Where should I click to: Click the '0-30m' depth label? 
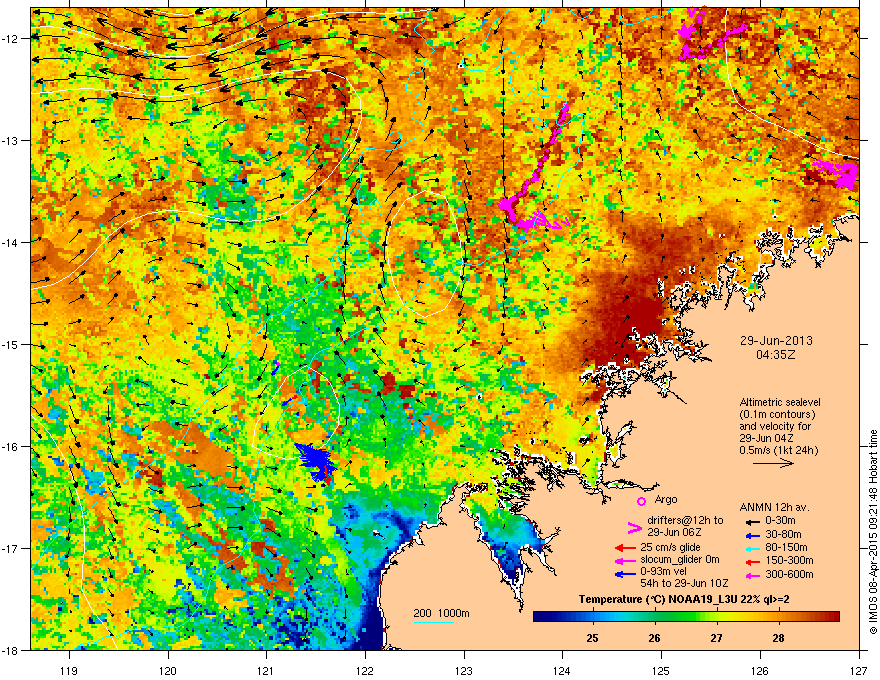click(780, 521)
